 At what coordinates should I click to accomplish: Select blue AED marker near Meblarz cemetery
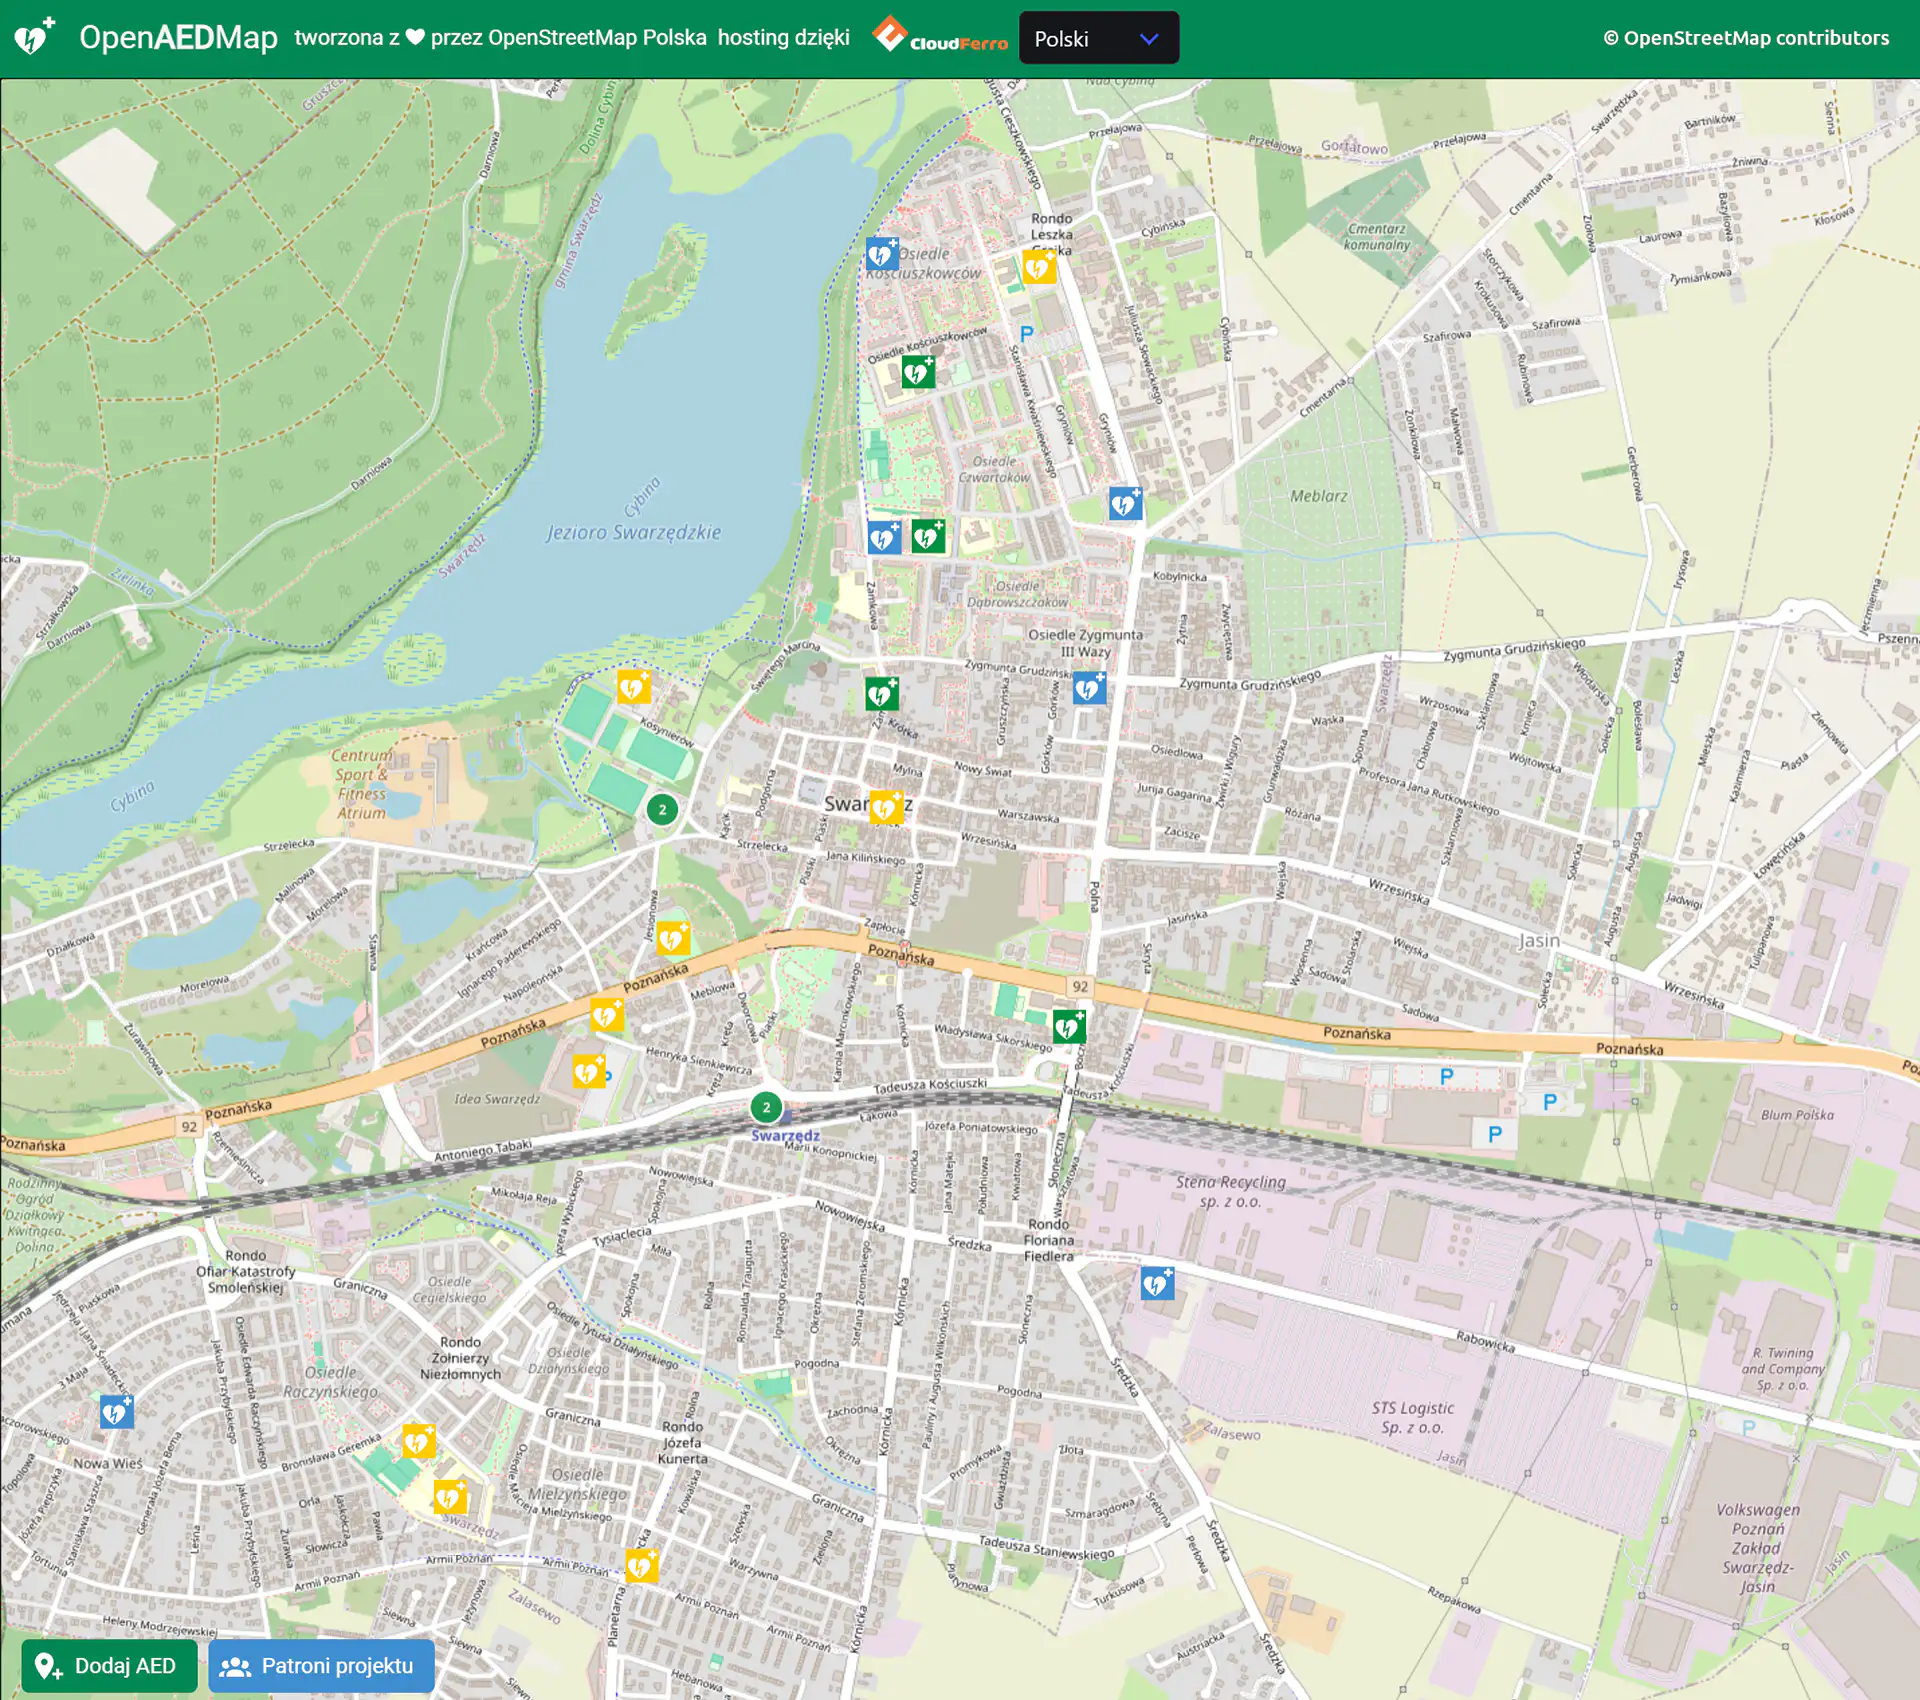click(1125, 504)
